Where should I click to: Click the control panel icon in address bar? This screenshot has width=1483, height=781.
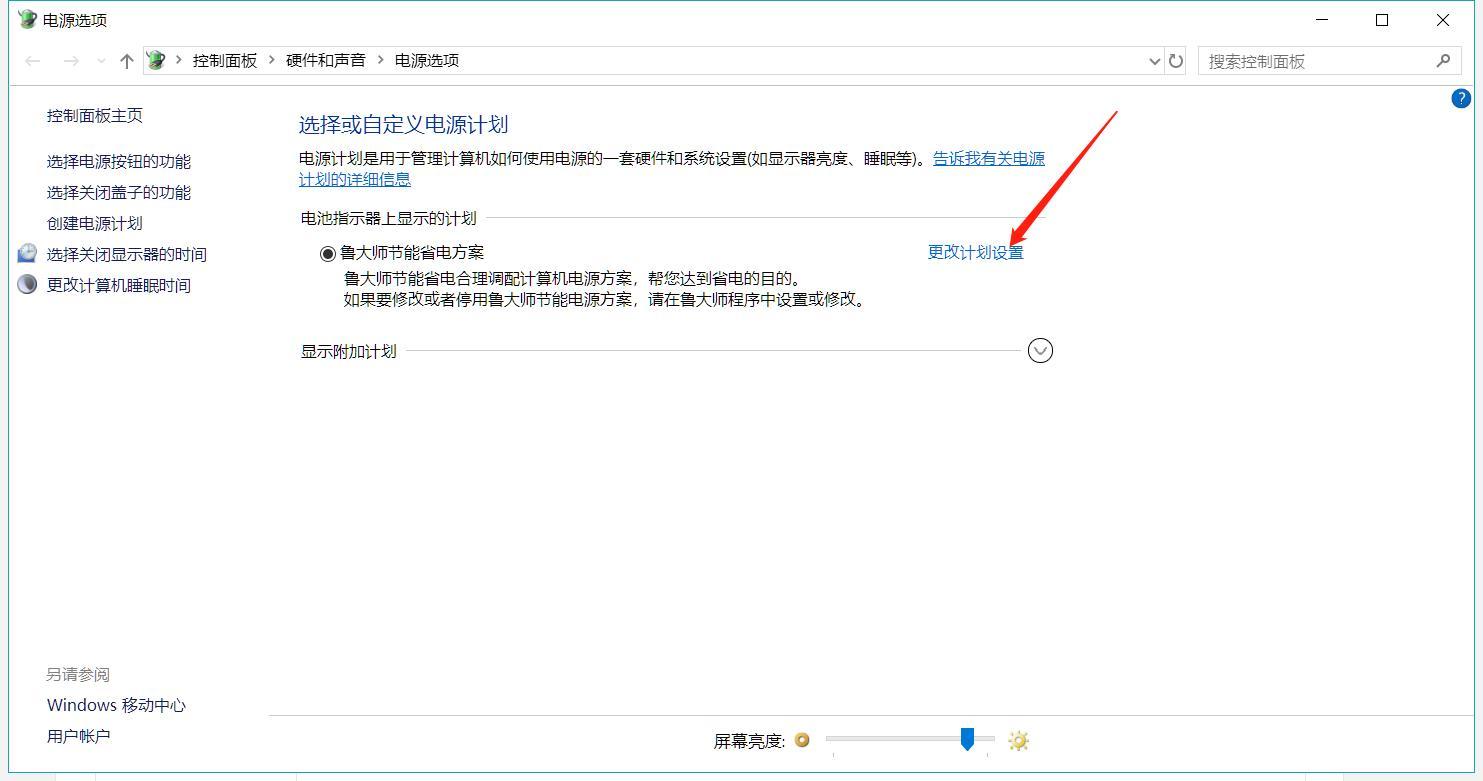point(156,60)
